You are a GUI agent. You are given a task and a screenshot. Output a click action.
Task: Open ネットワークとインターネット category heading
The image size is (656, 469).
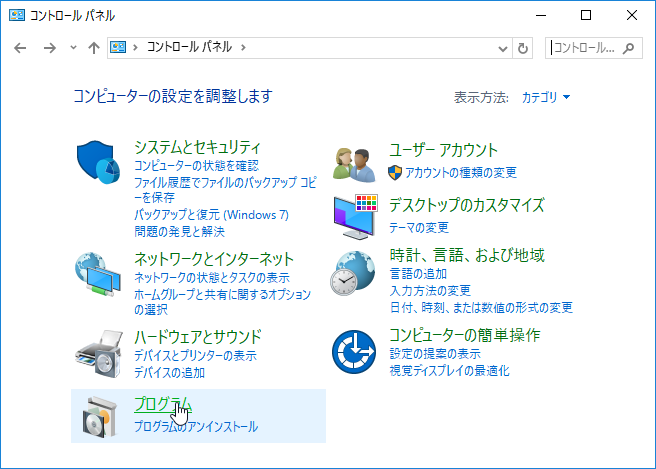[x=214, y=259]
